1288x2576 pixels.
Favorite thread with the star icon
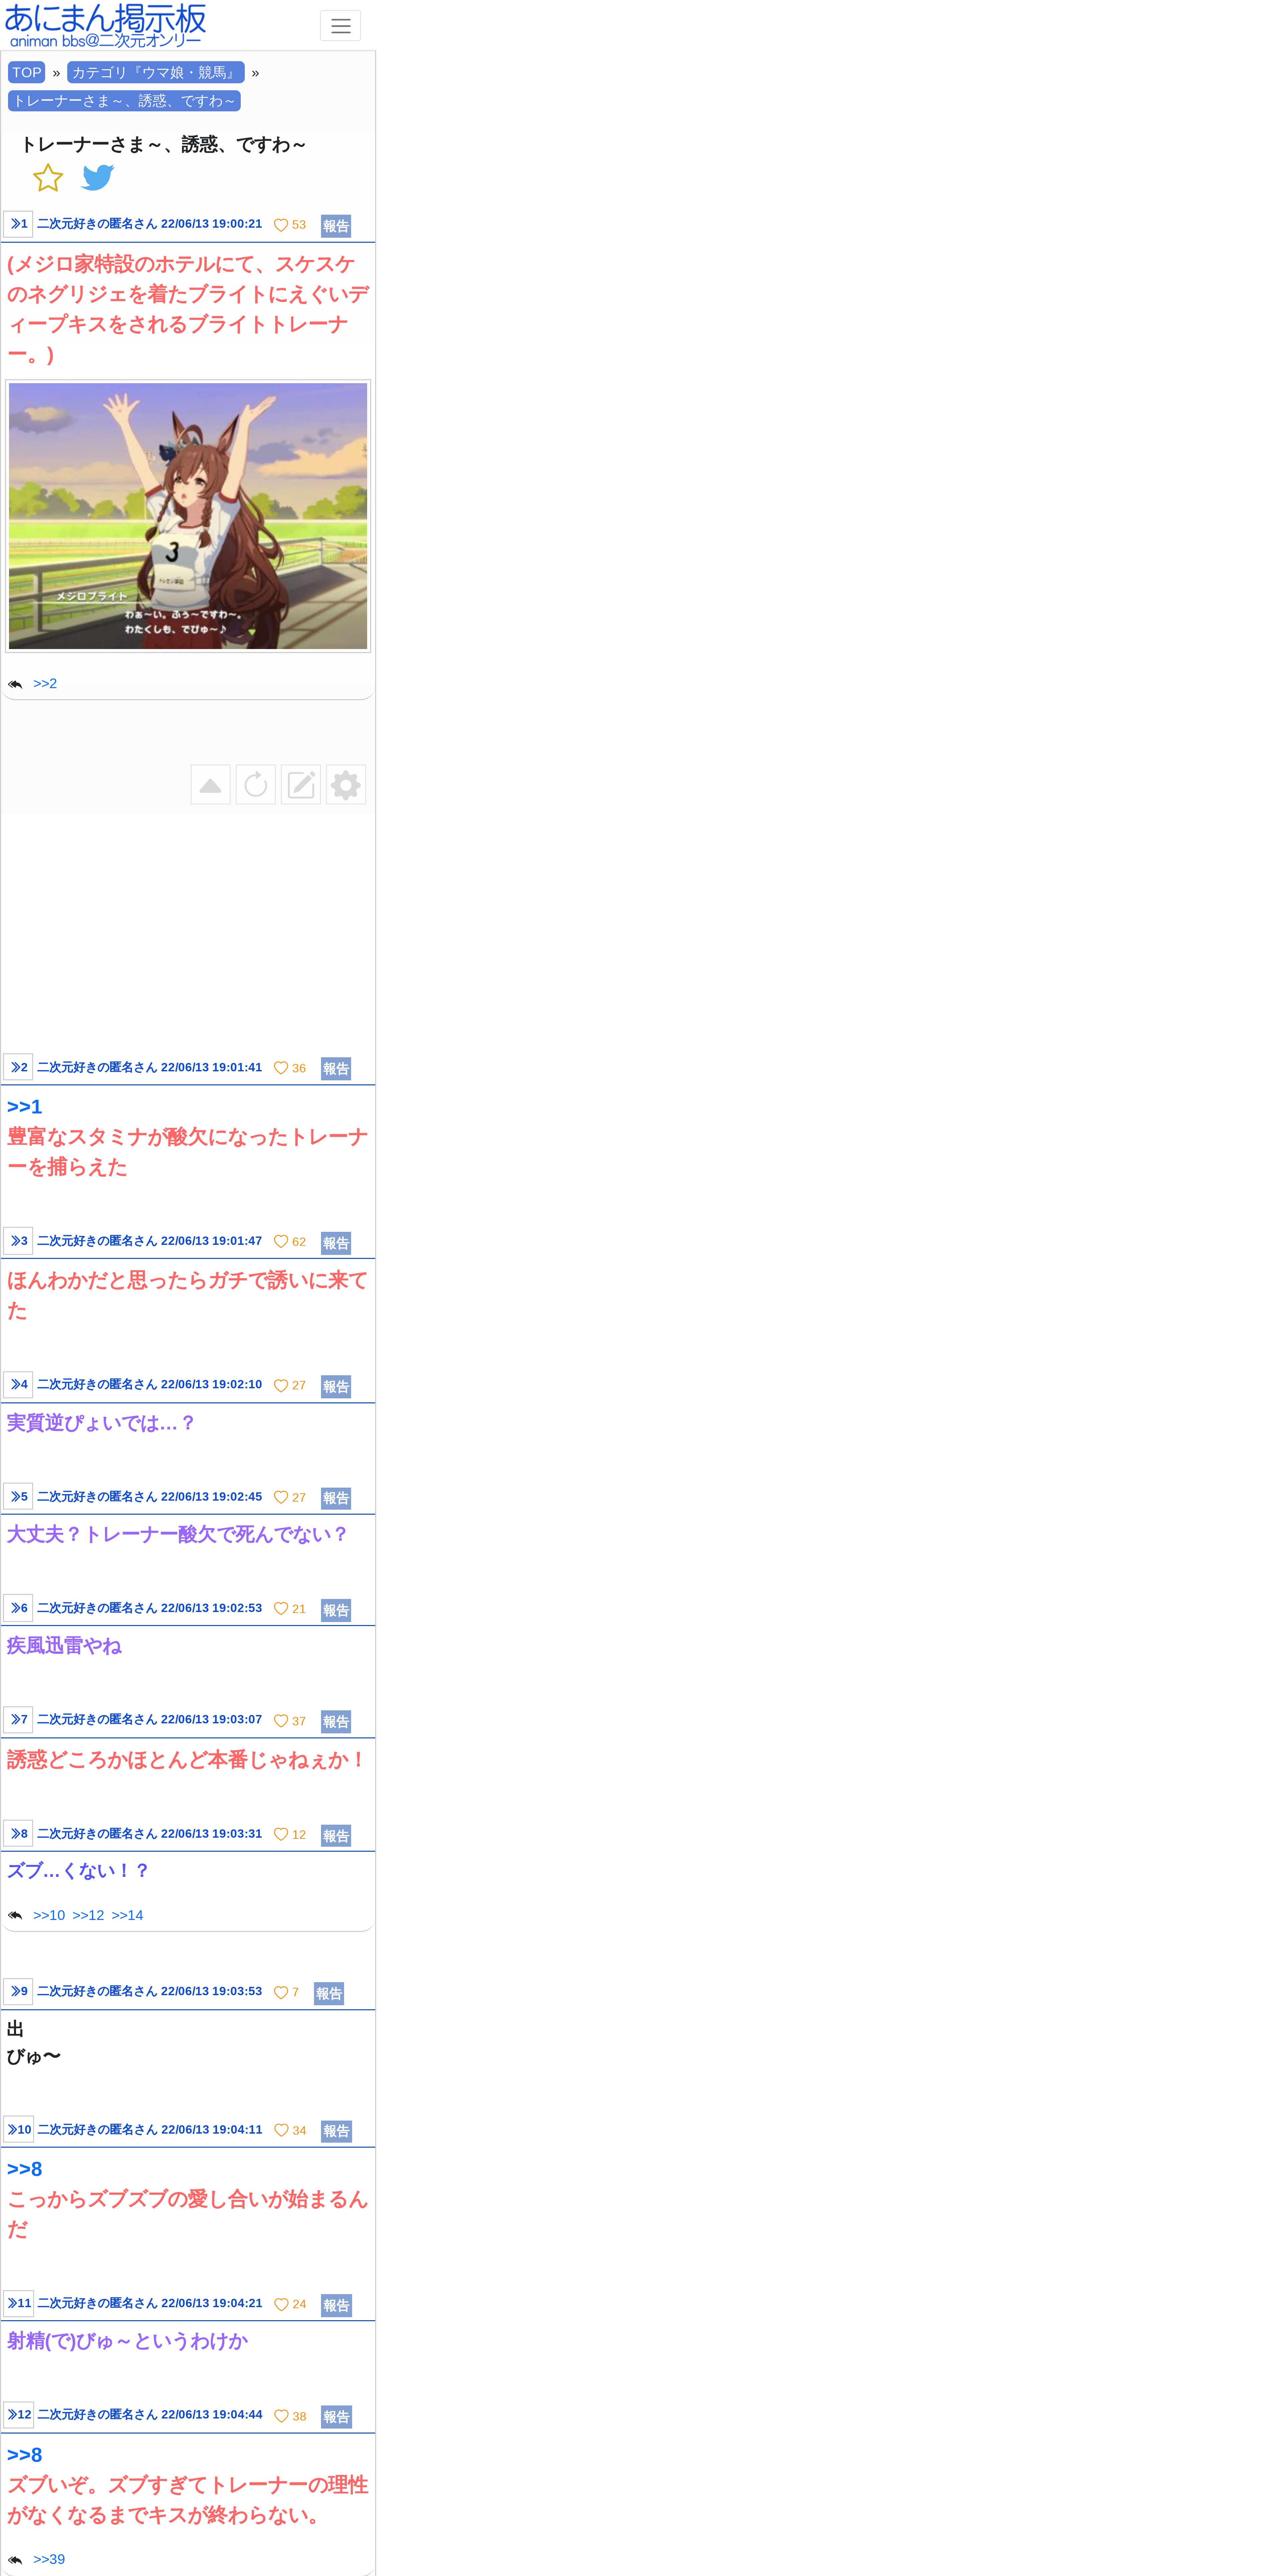[x=48, y=178]
